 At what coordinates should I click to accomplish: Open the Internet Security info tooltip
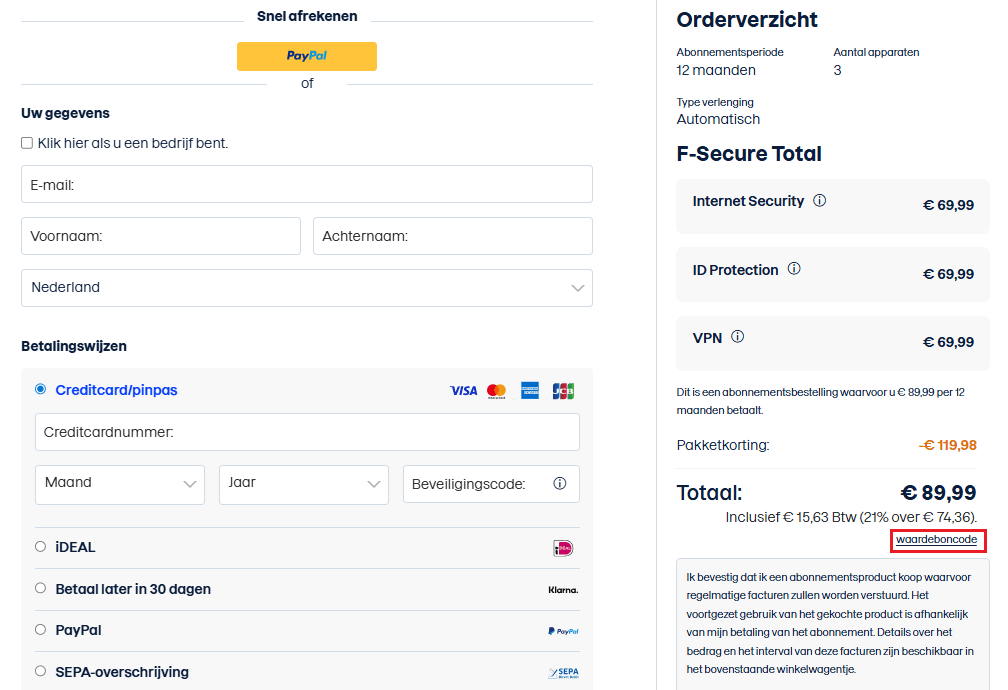(819, 200)
